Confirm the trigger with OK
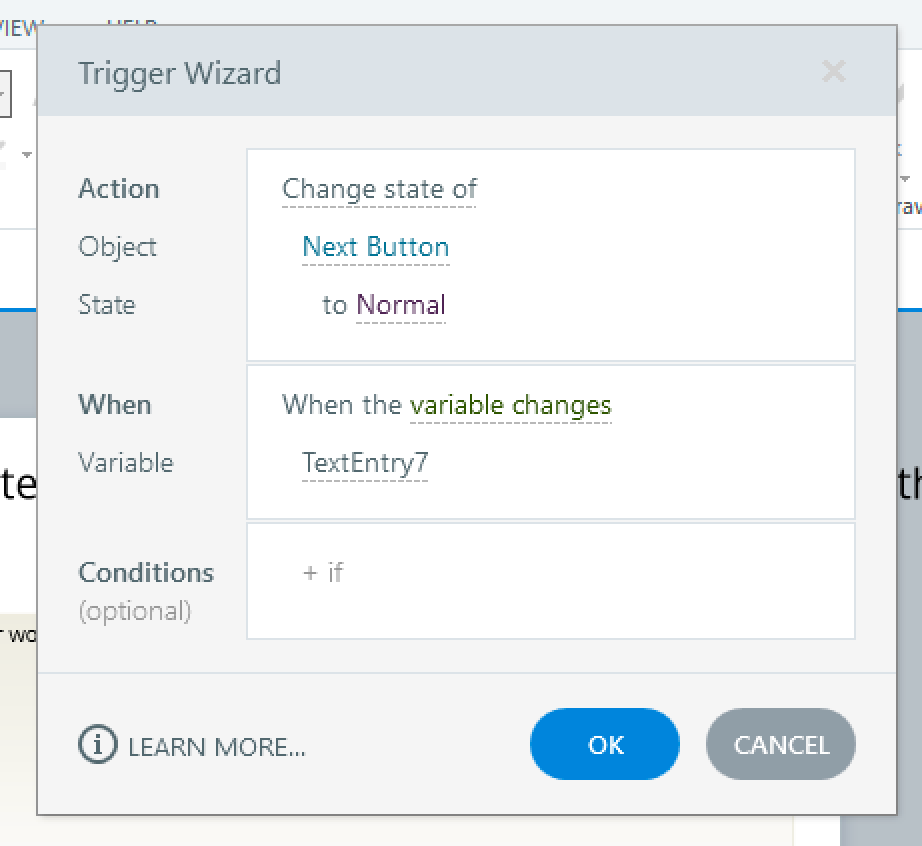The height and width of the screenshot is (846, 922). [605, 745]
